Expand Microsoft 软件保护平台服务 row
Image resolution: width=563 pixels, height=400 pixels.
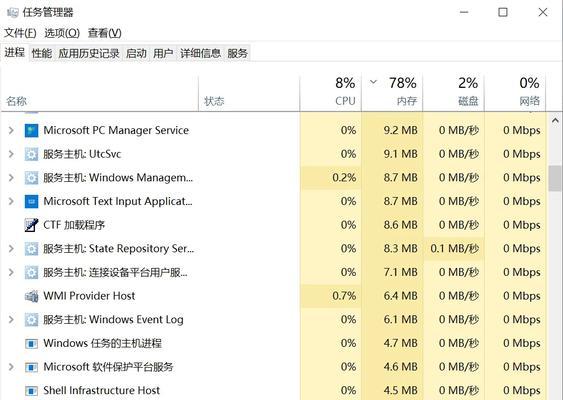[11, 367]
